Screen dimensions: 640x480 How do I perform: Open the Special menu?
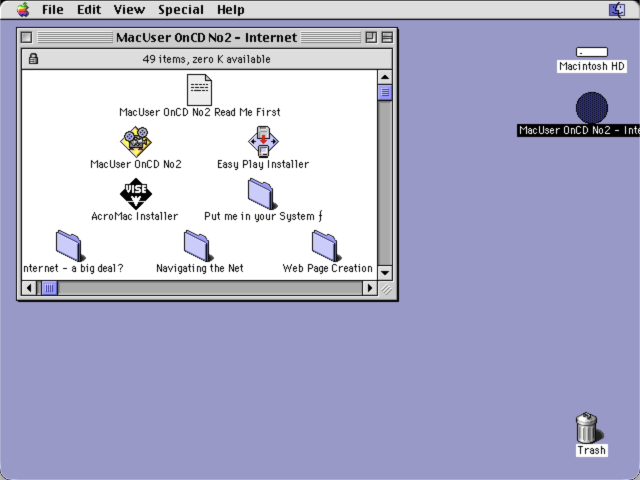[181, 9]
